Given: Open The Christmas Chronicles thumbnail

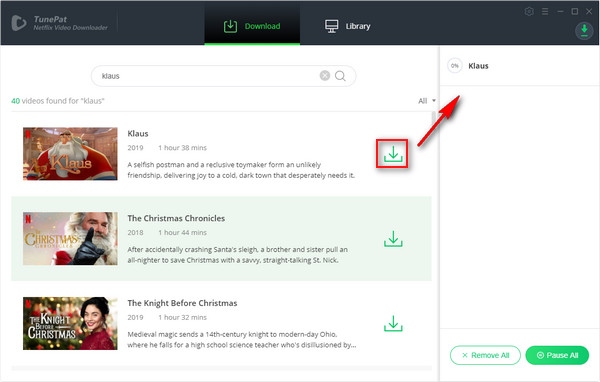Looking at the screenshot, I should [70, 238].
